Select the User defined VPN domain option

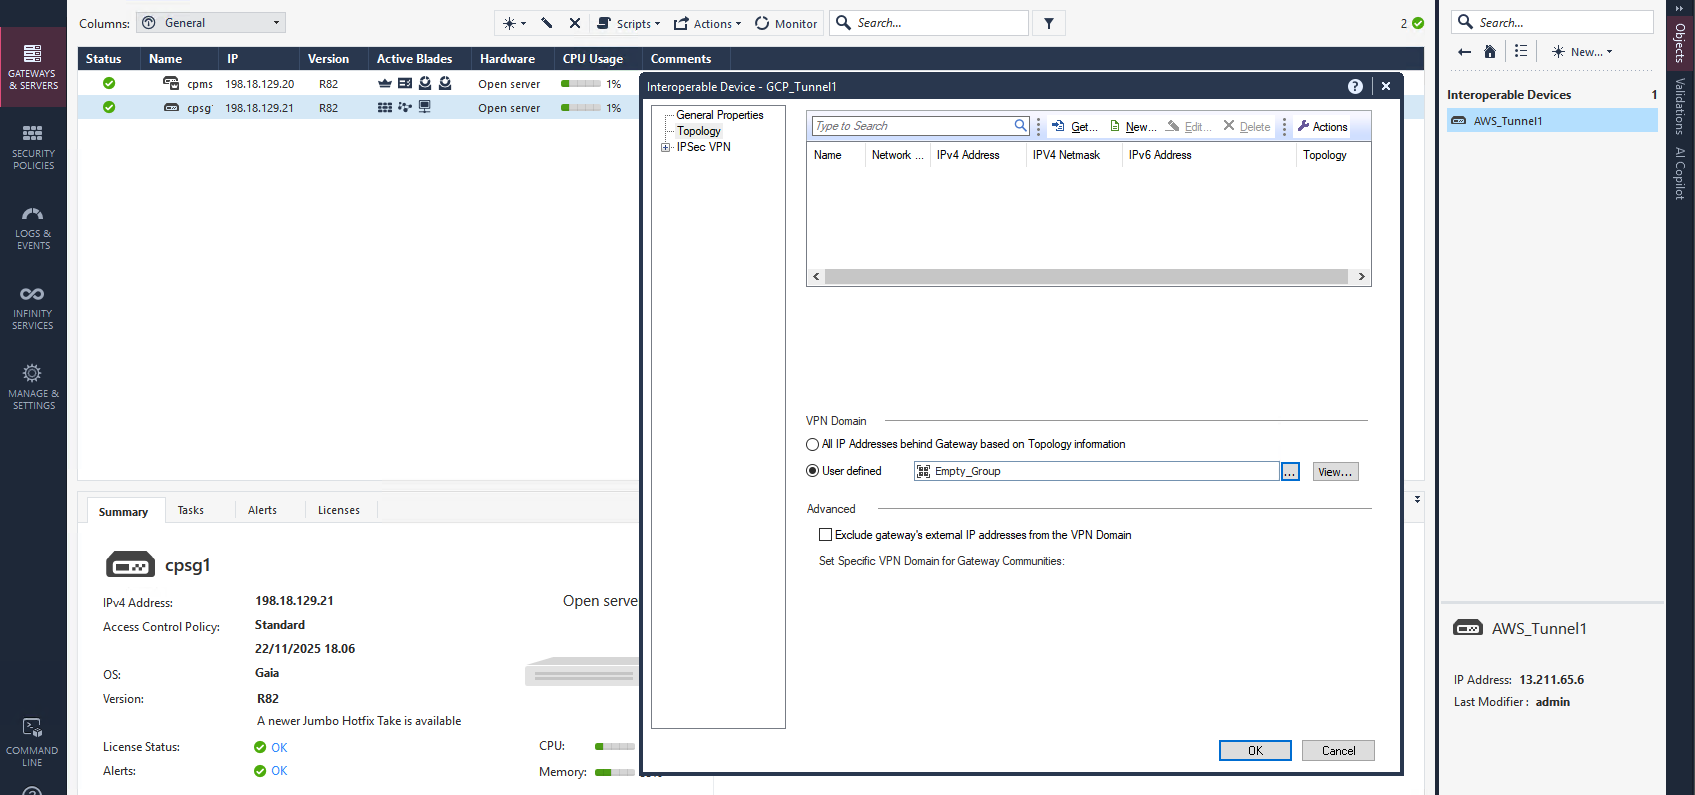tap(813, 471)
